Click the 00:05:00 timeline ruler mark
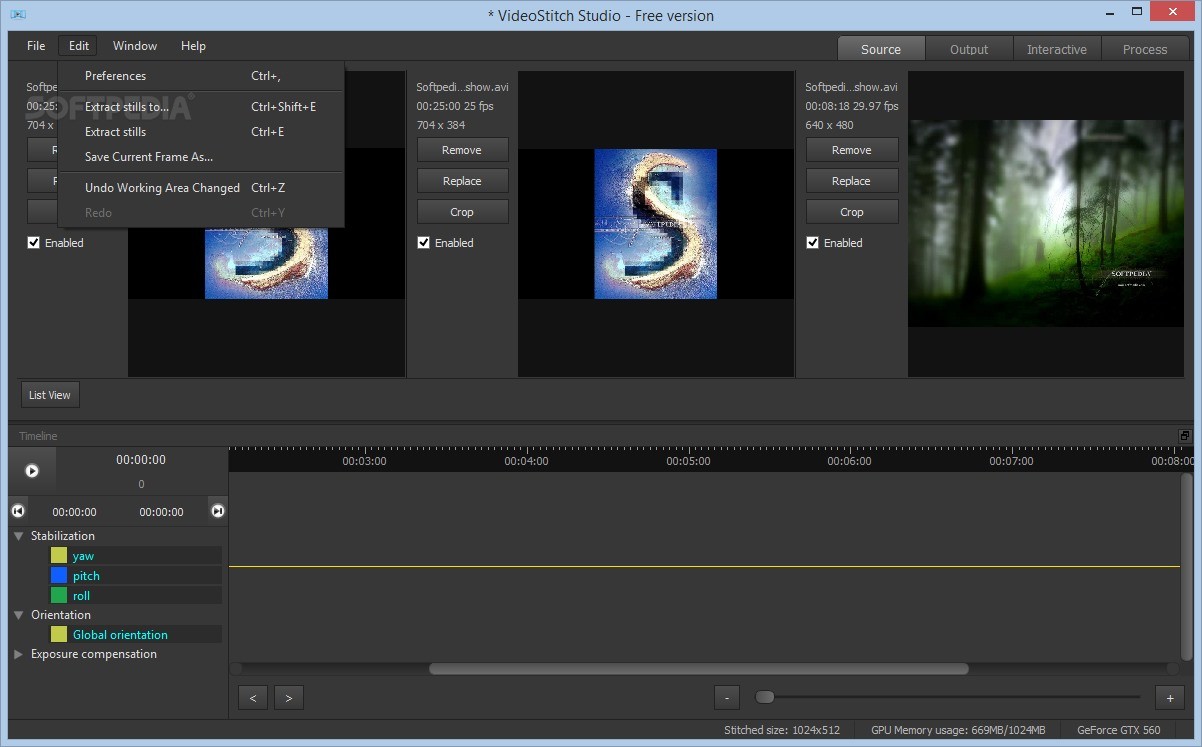Screen dimensions: 1202x747 click(688, 462)
